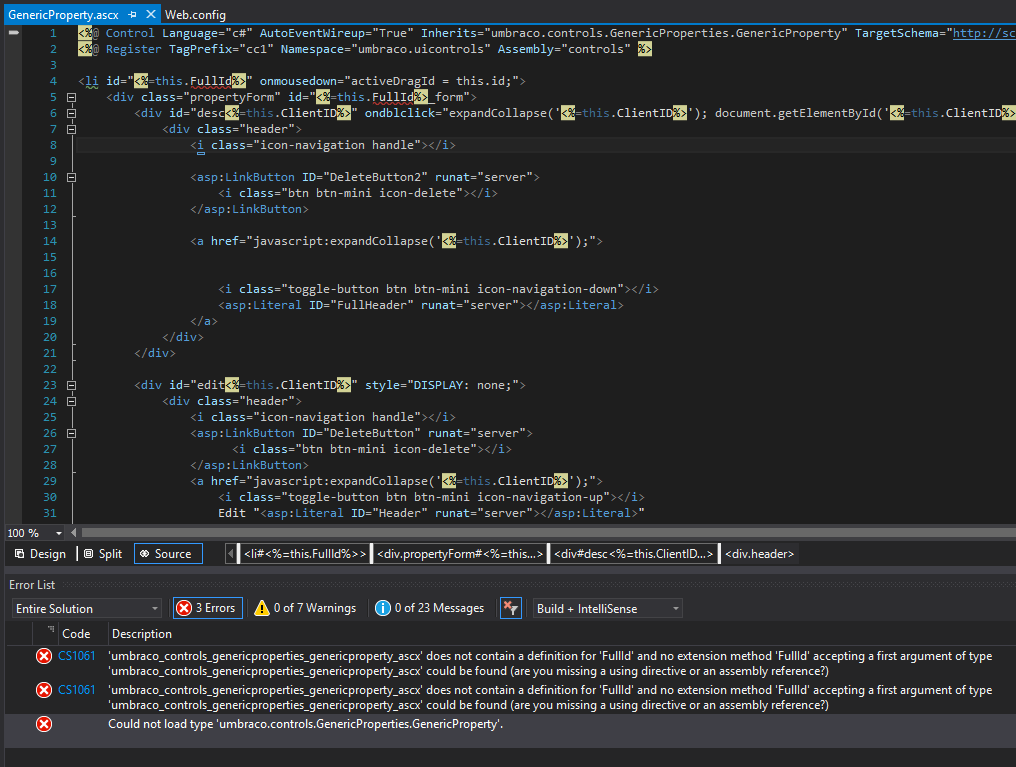This screenshot has height=767, width=1016.
Task: Click the error icon of the second CS1061 row
Action: 44,690
